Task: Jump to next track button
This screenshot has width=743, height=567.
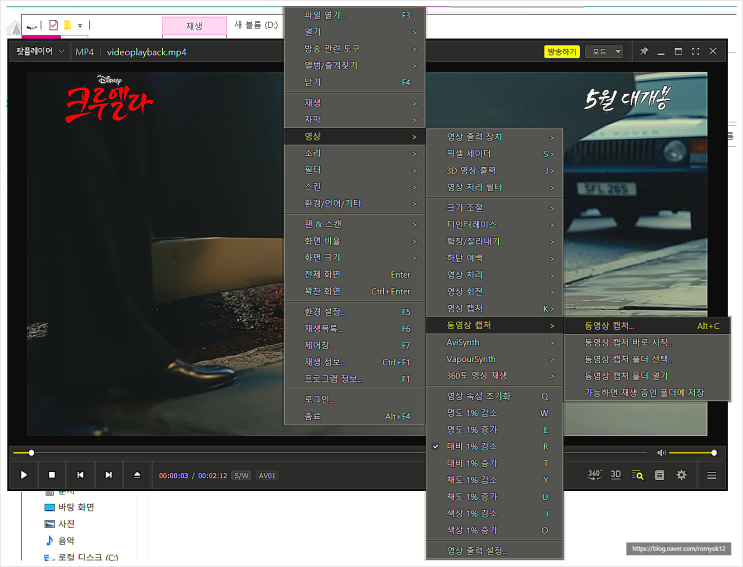Action: coord(109,475)
